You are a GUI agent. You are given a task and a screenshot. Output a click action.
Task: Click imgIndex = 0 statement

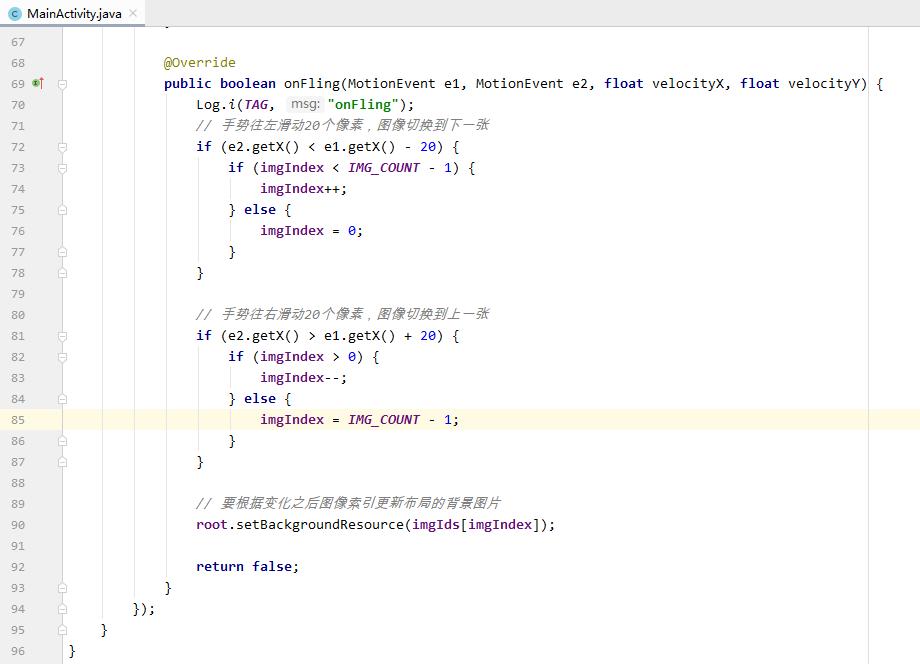[312, 231]
